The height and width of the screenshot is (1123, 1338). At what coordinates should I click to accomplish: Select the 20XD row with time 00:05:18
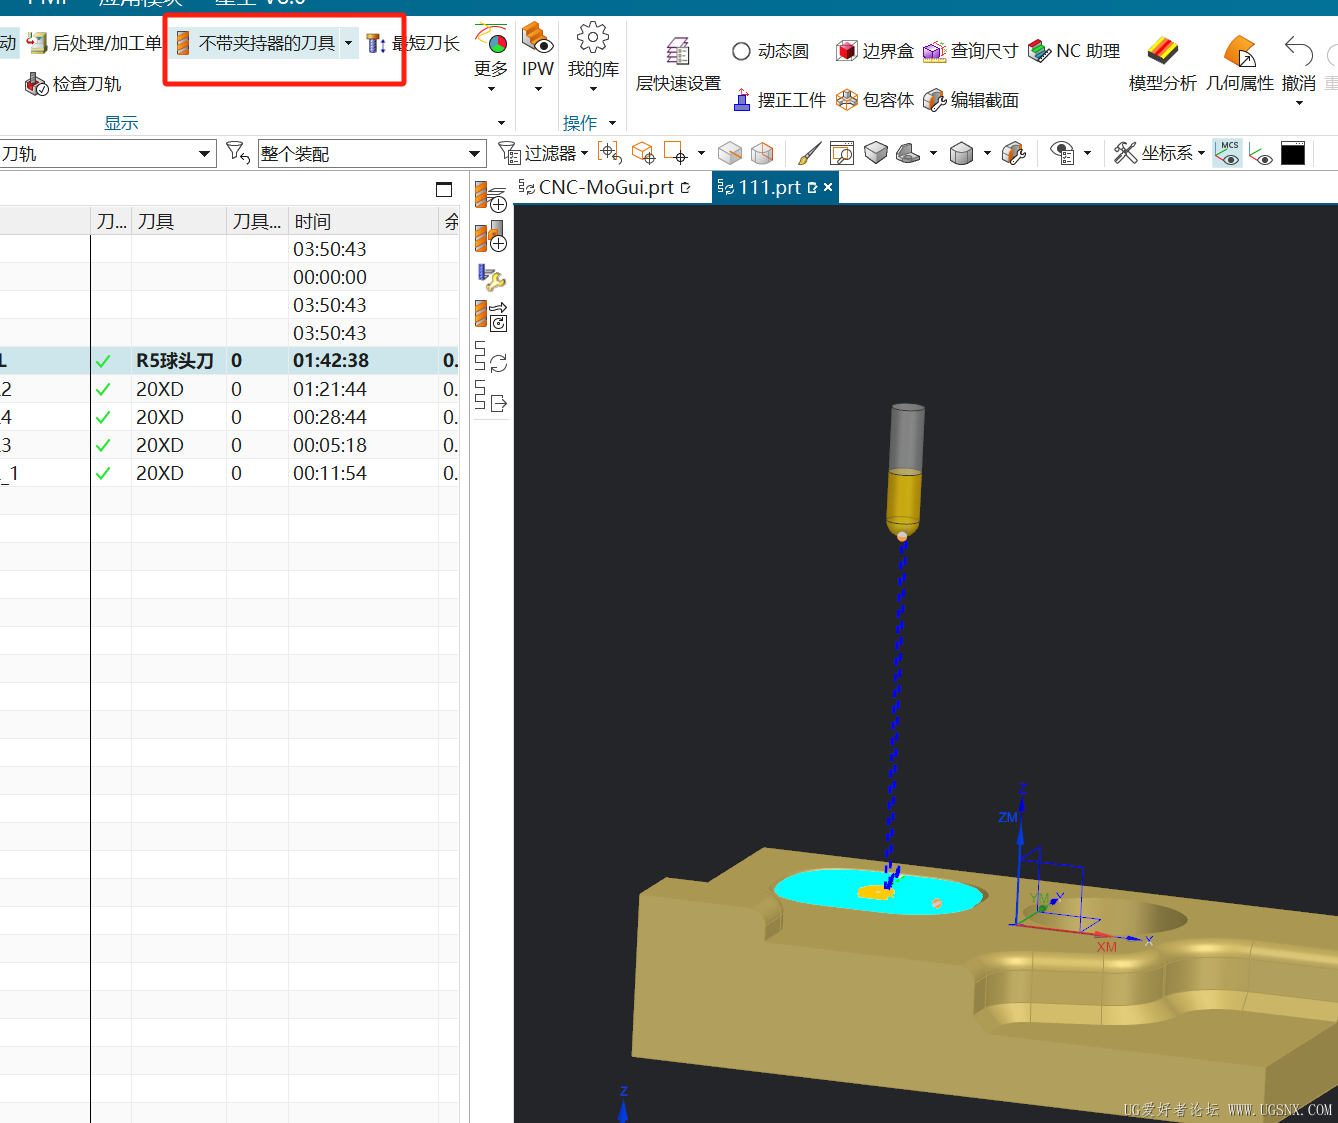pos(229,445)
